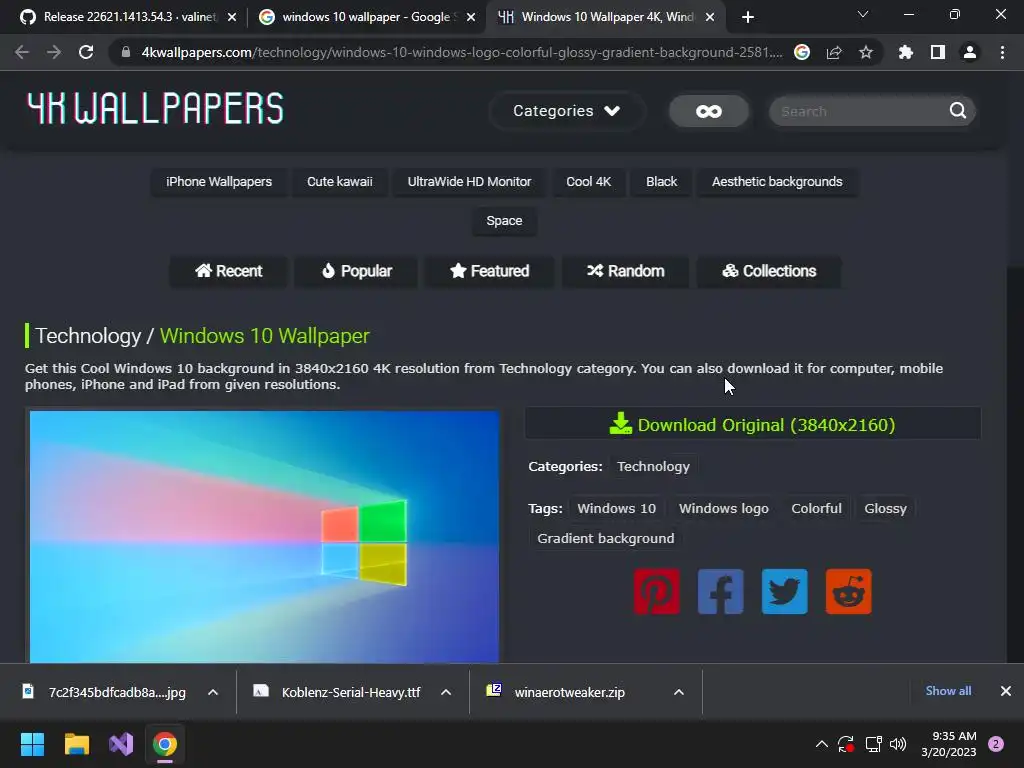Open Aesthetic backgrounds link

click(x=777, y=182)
